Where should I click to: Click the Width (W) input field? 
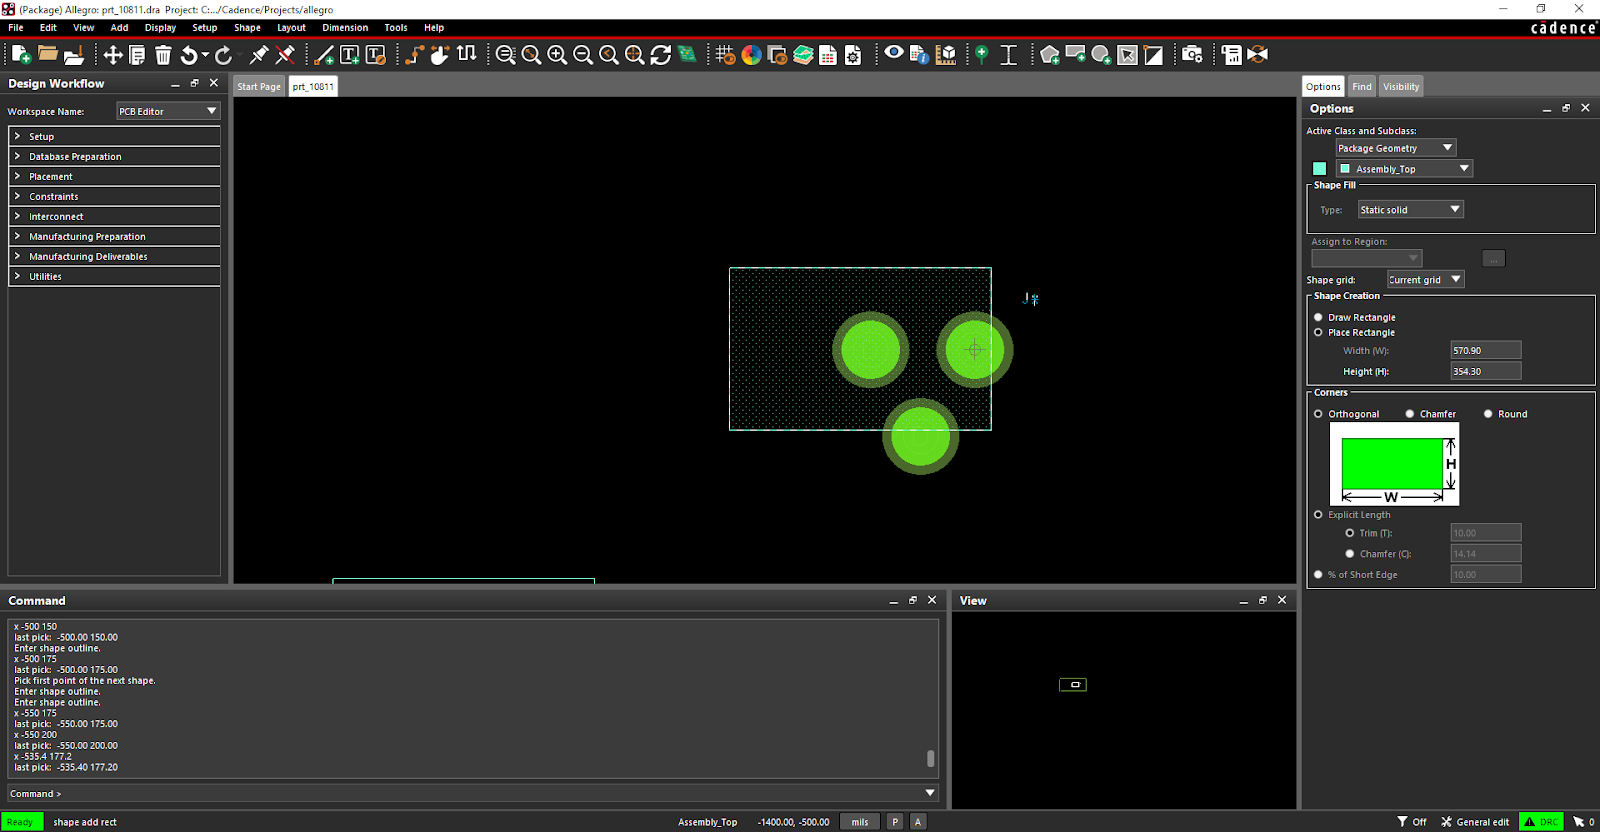1486,350
